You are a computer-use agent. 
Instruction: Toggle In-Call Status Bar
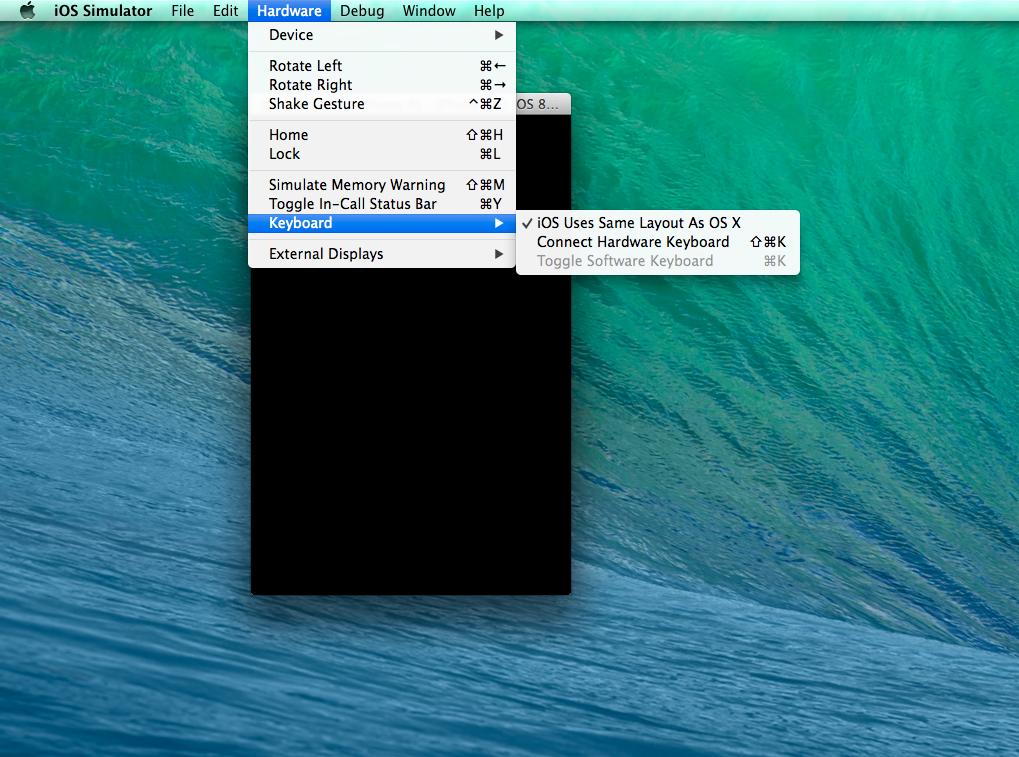[382, 204]
